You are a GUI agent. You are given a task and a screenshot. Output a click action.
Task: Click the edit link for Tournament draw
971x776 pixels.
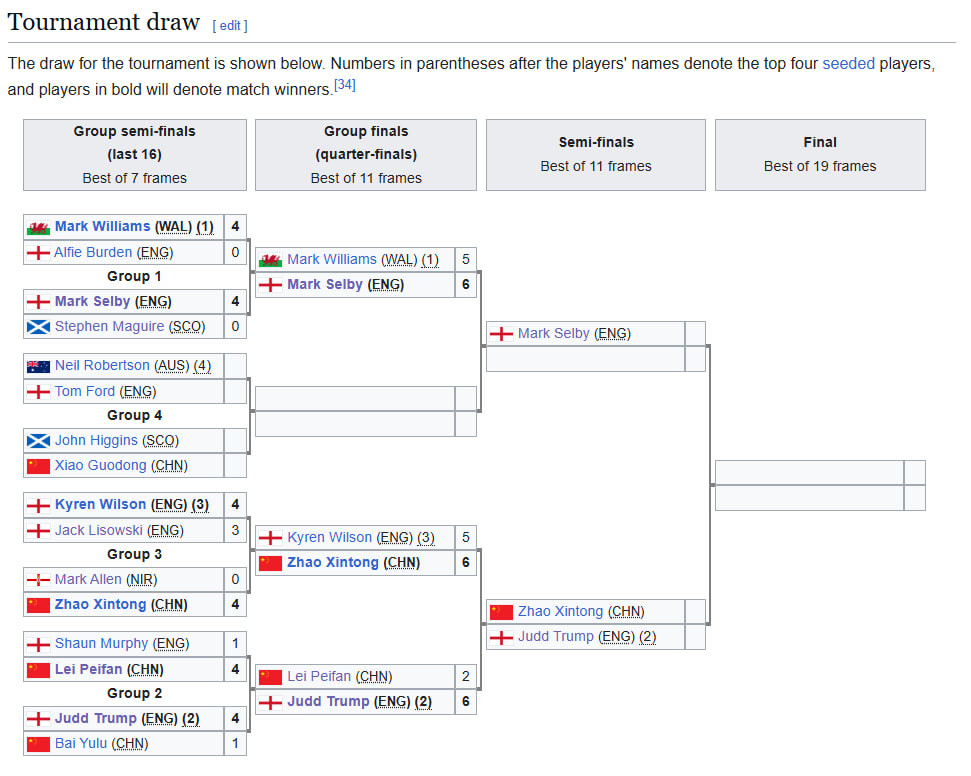click(230, 25)
